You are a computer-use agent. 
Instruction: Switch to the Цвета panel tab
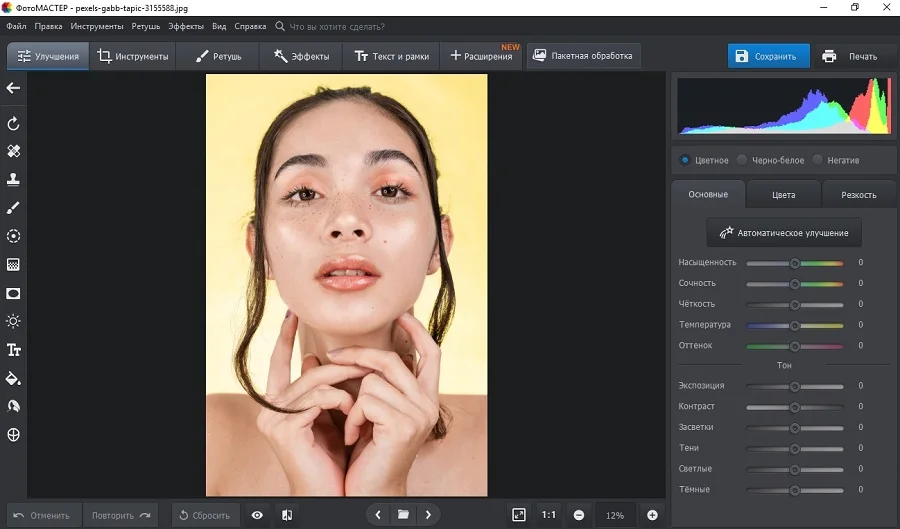[x=783, y=195]
